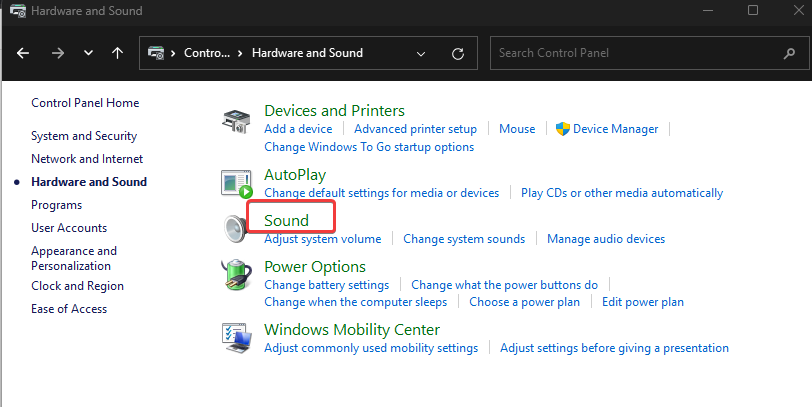The height and width of the screenshot is (407, 812).
Task: Open Advanced printer setup
Action: pos(415,129)
